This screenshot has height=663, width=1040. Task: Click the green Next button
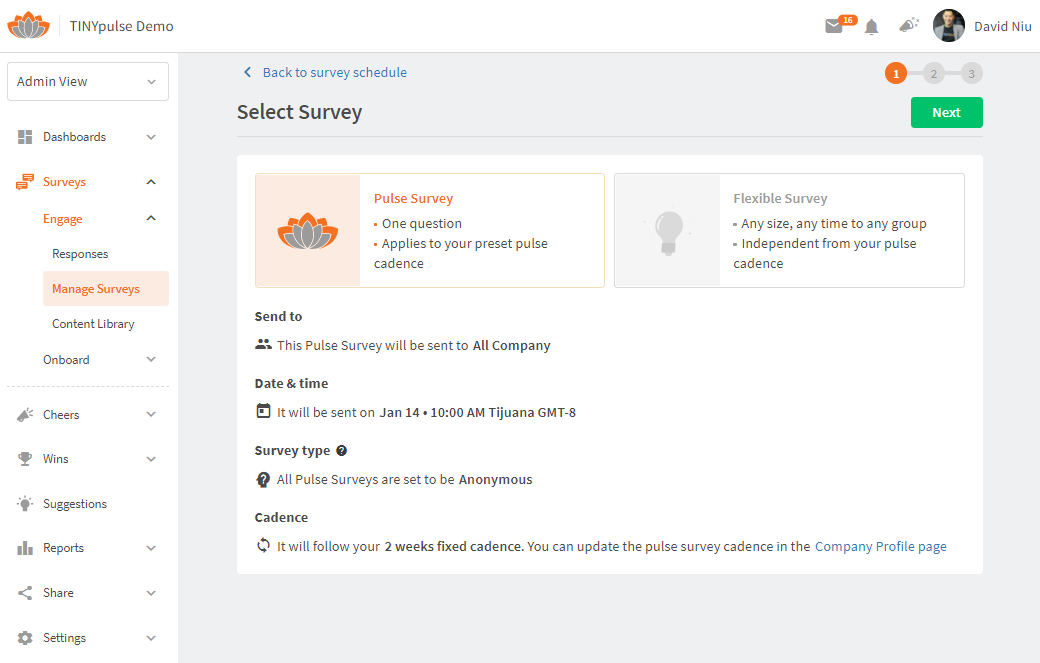[x=946, y=112]
